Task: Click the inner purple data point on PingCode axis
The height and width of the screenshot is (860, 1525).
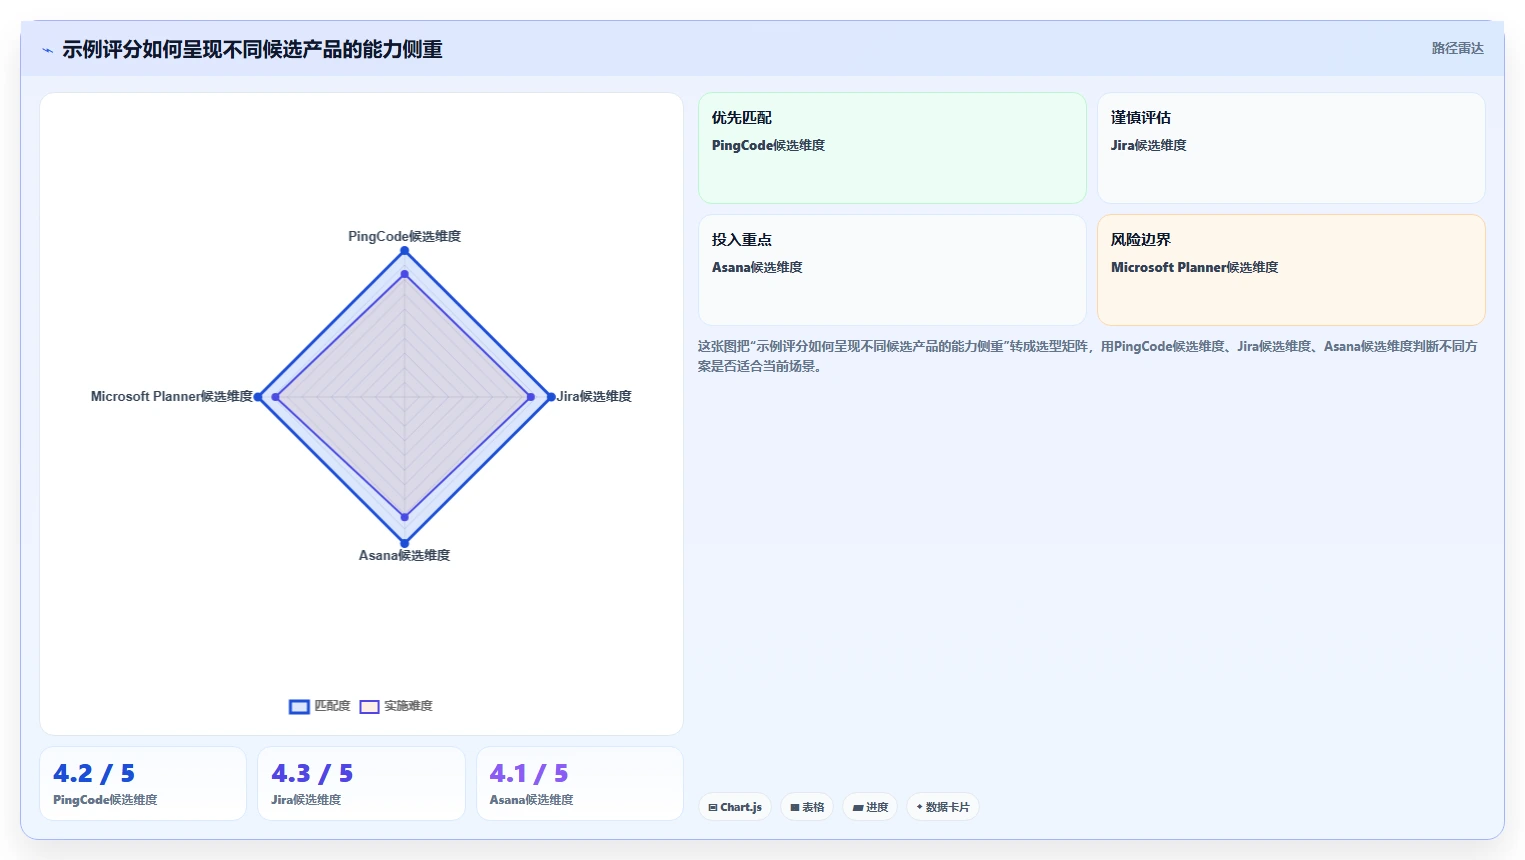Action: coord(405,273)
